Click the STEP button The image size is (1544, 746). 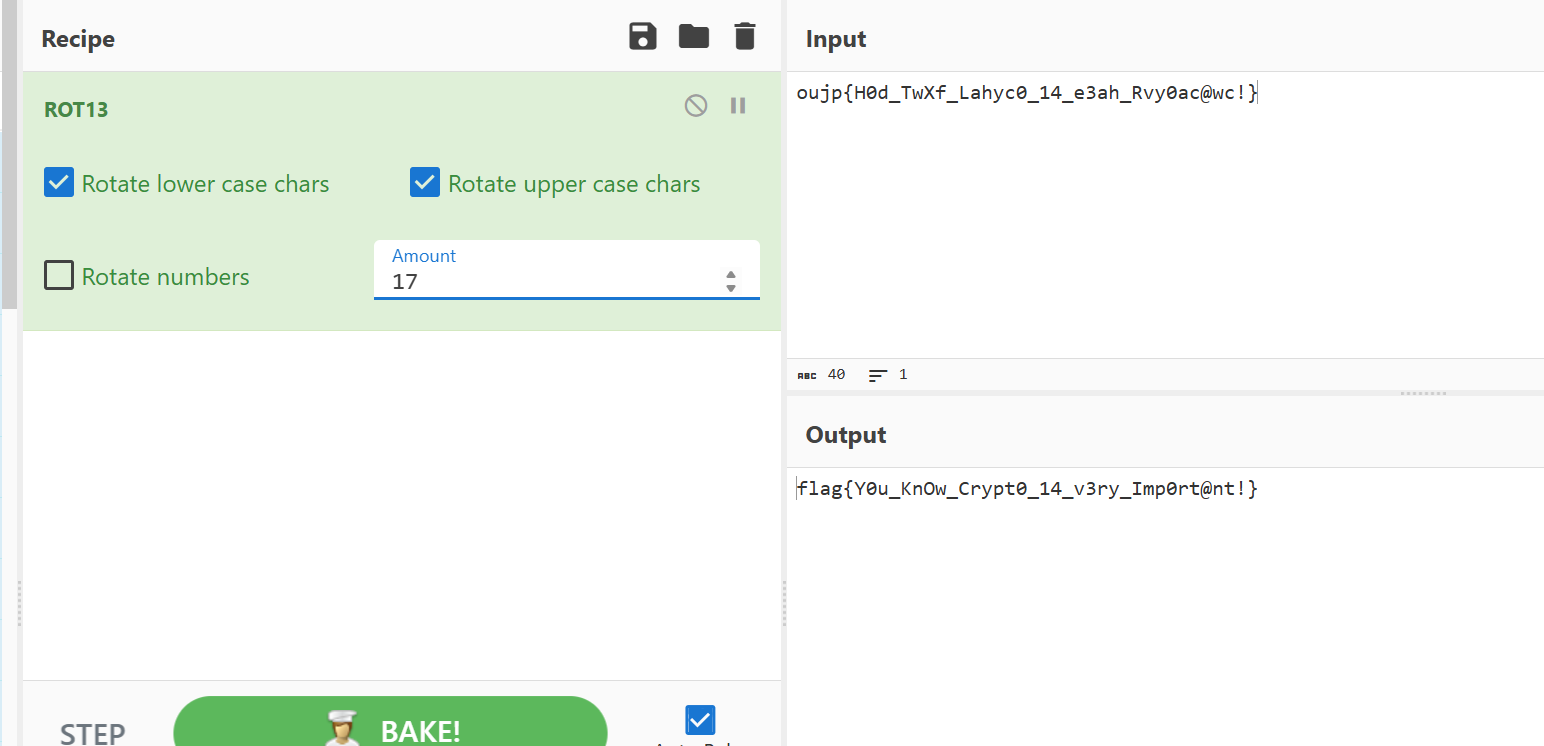[93, 733]
